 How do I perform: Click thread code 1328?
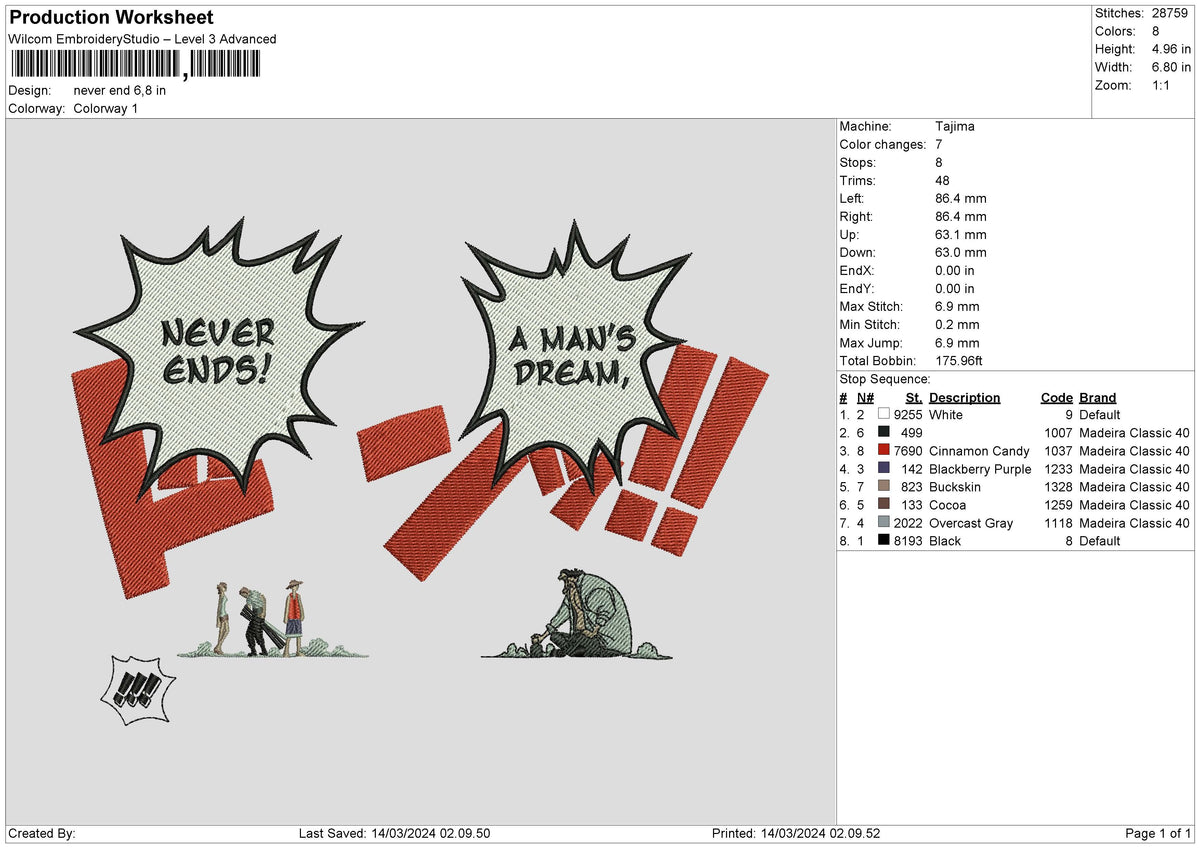coord(1058,487)
